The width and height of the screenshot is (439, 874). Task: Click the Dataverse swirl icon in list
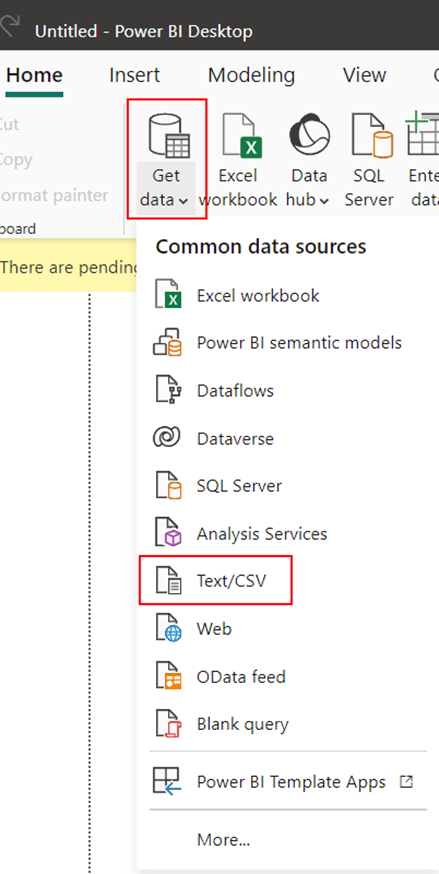167,438
